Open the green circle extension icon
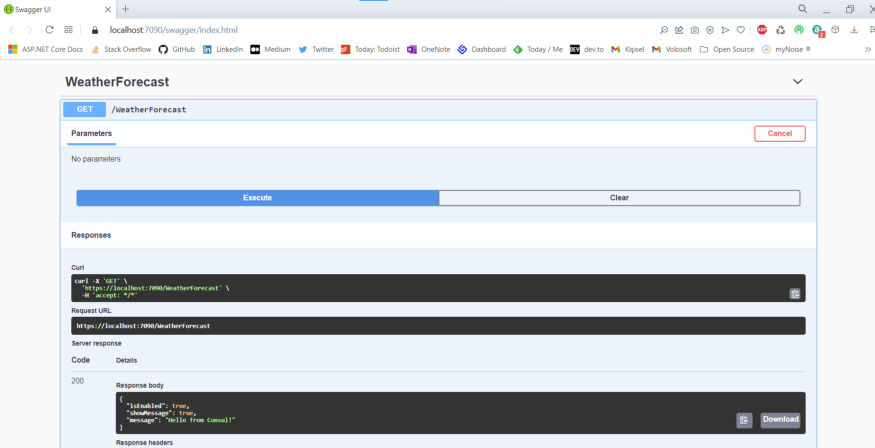This screenshot has height=448, width=875. 799,30
